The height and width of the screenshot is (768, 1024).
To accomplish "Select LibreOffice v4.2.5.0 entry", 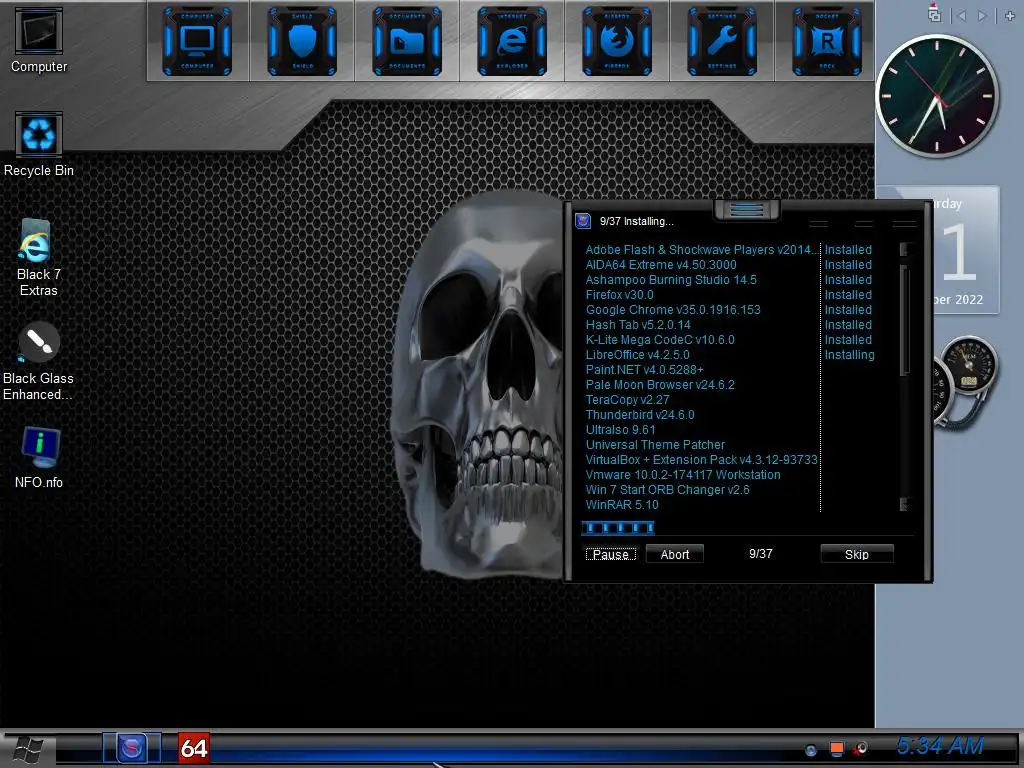I will (637, 355).
